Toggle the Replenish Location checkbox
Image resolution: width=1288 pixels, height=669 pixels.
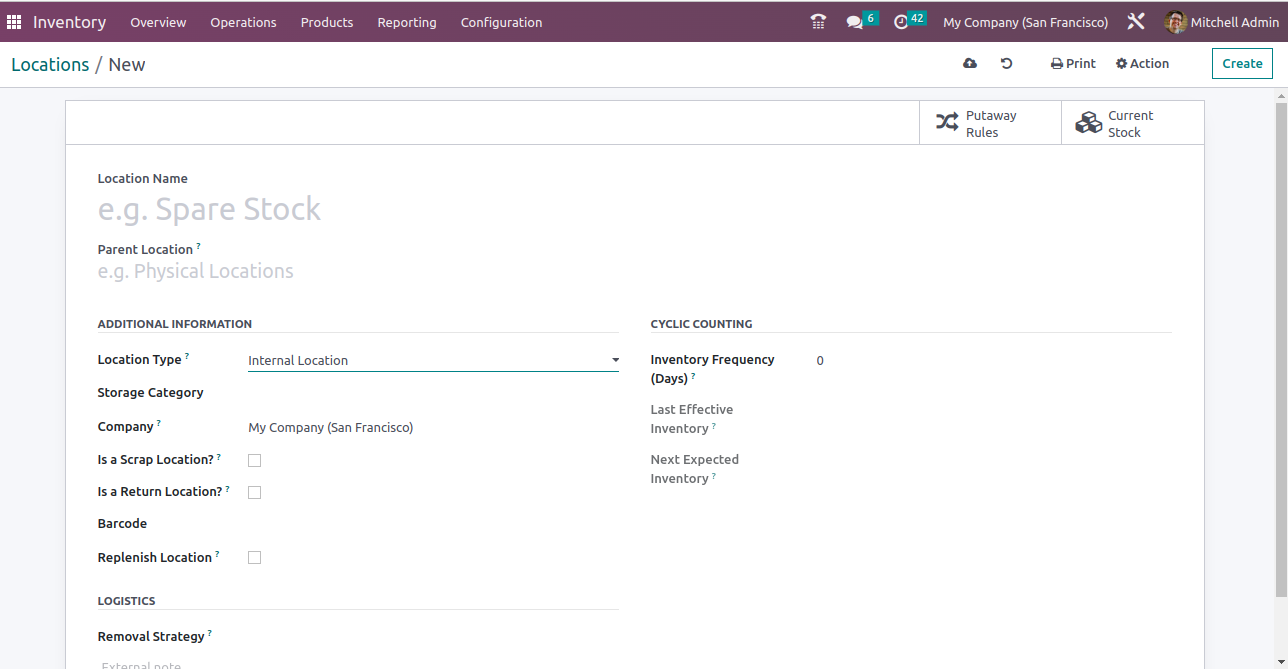pos(254,557)
